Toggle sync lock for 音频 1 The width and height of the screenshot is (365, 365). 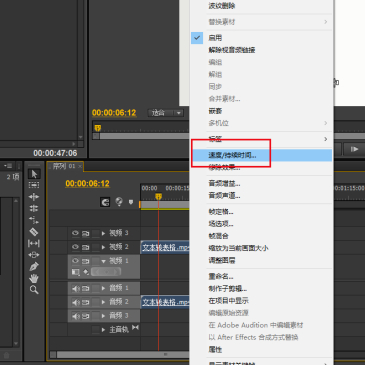86,288
